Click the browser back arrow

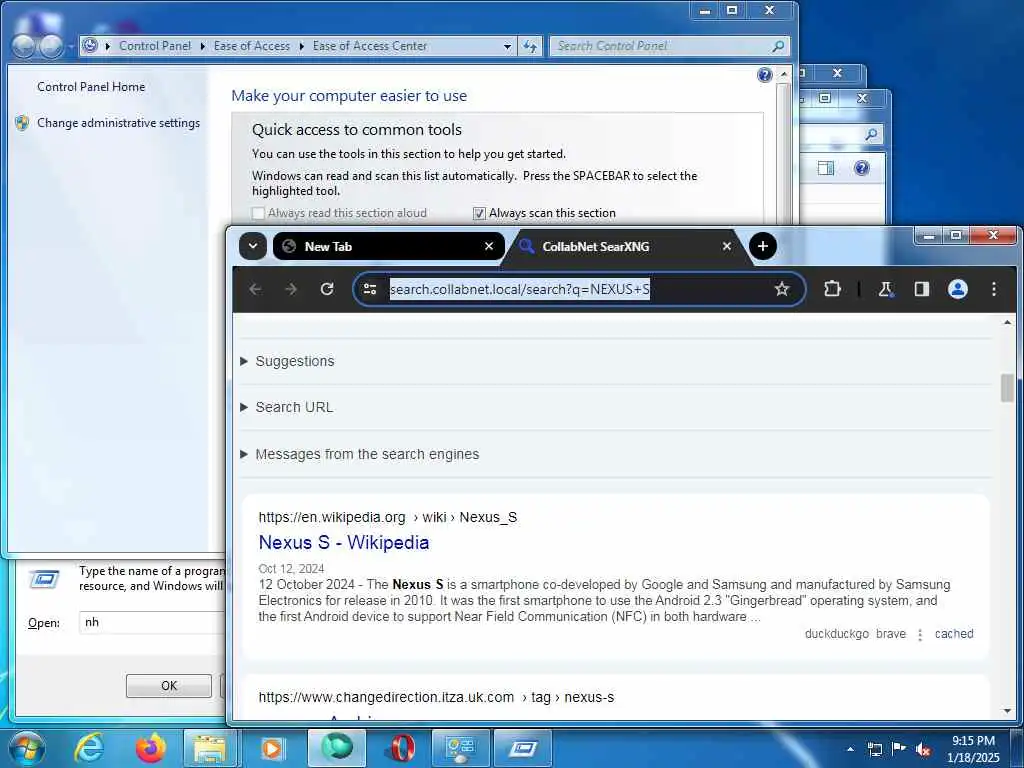point(255,289)
